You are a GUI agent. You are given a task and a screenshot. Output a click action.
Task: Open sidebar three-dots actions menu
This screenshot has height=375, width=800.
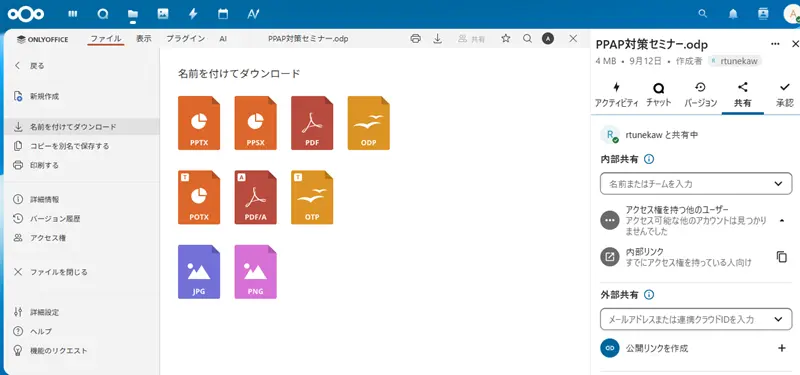click(x=775, y=44)
